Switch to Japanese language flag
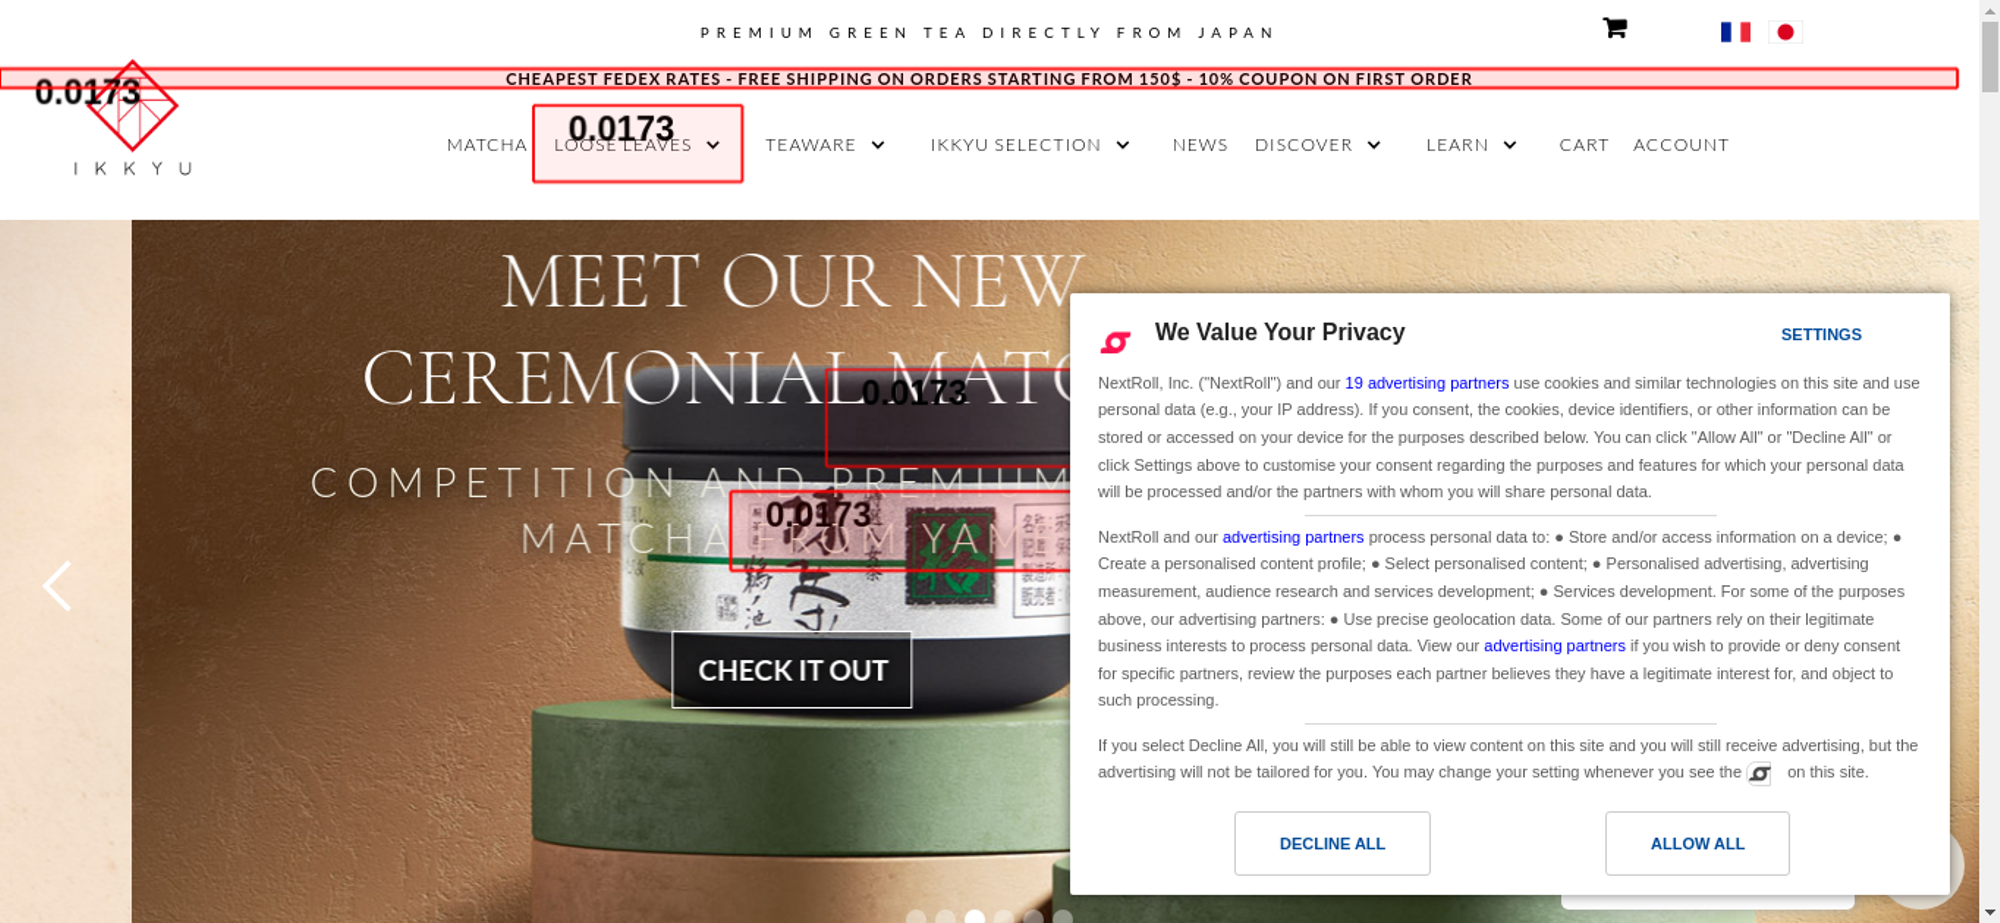 tap(1785, 32)
